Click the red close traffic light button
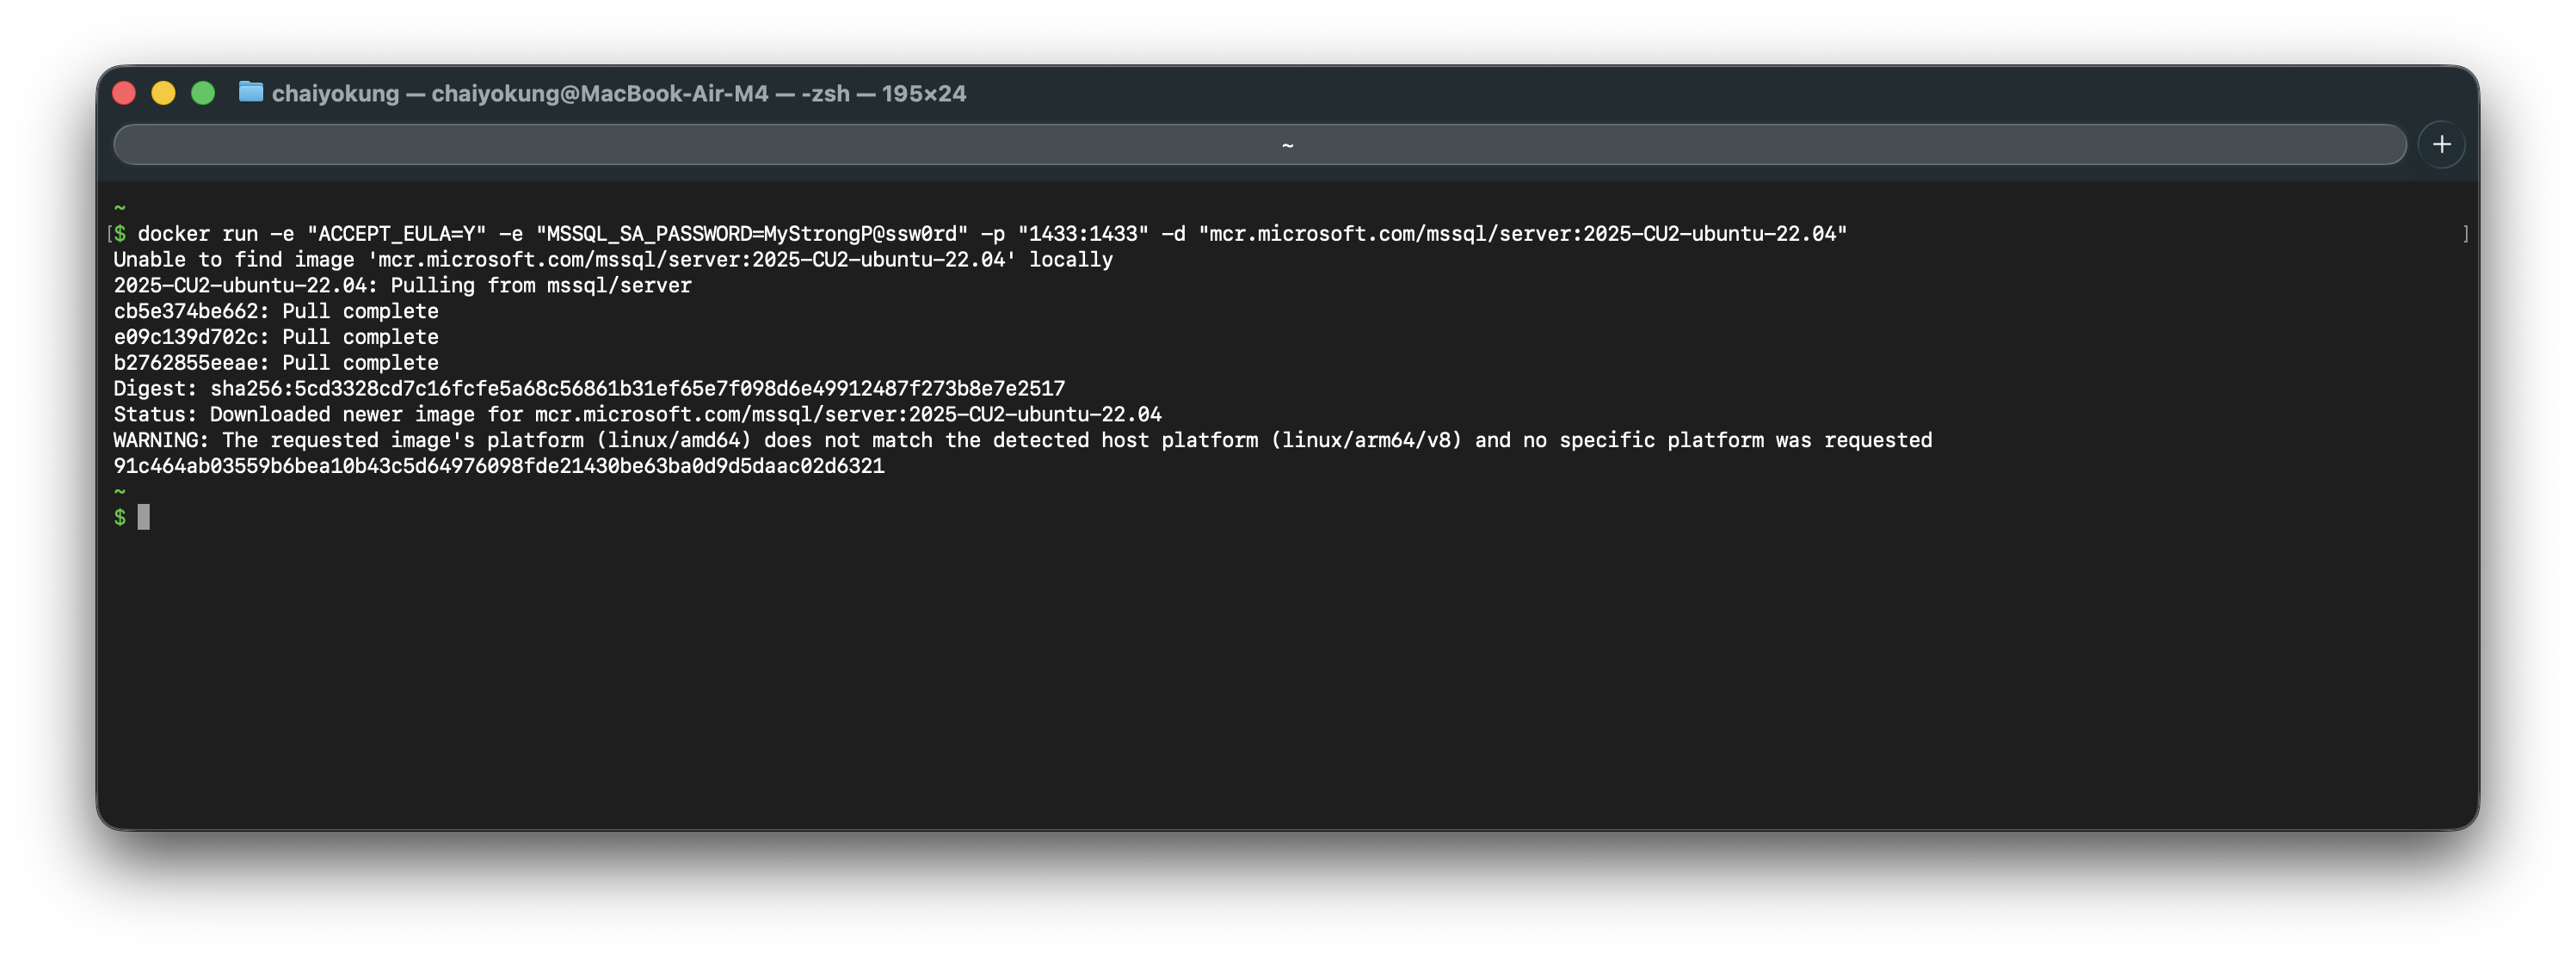Viewport: 2576px width, 958px height. (124, 92)
